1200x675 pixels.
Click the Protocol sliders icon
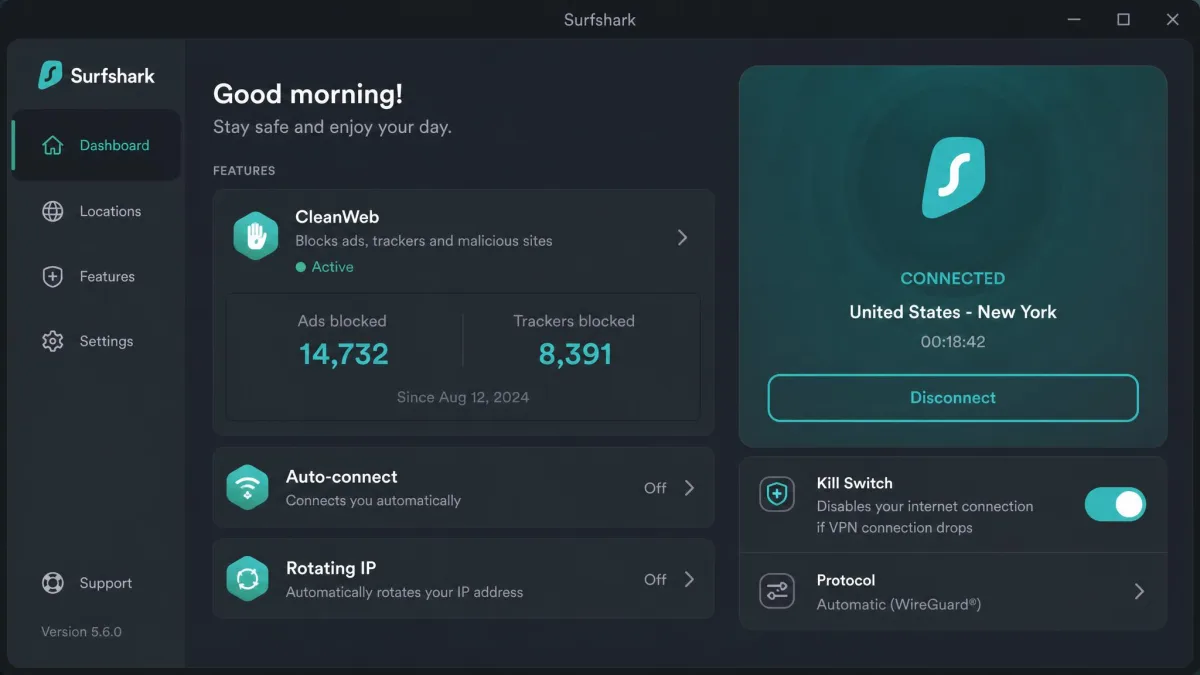[777, 591]
